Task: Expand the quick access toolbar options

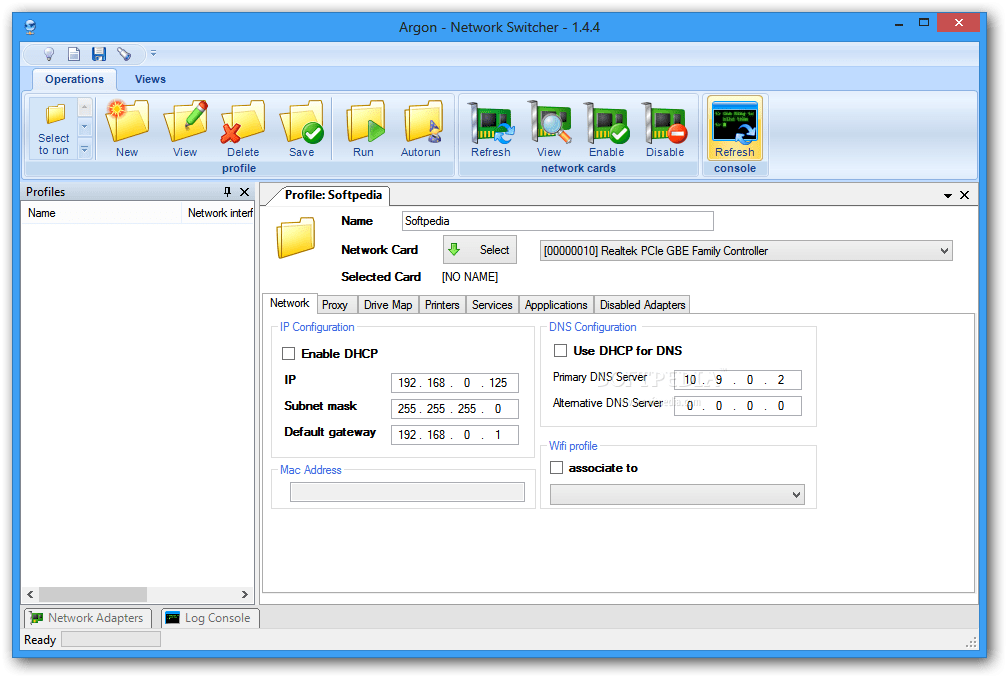Action: [154, 54]
